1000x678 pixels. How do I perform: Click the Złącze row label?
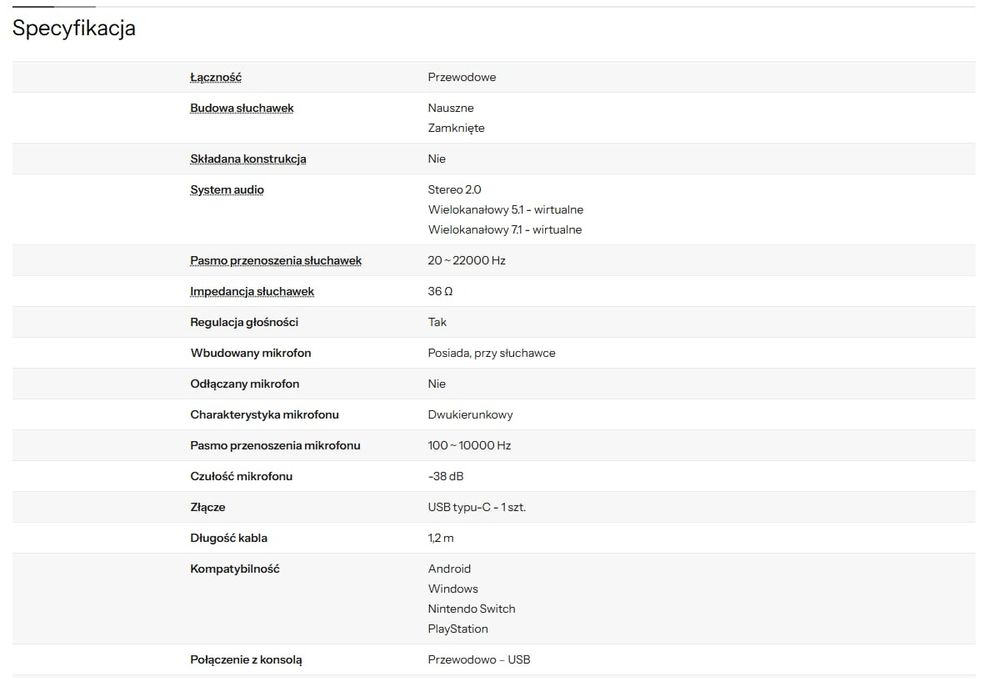207,508
